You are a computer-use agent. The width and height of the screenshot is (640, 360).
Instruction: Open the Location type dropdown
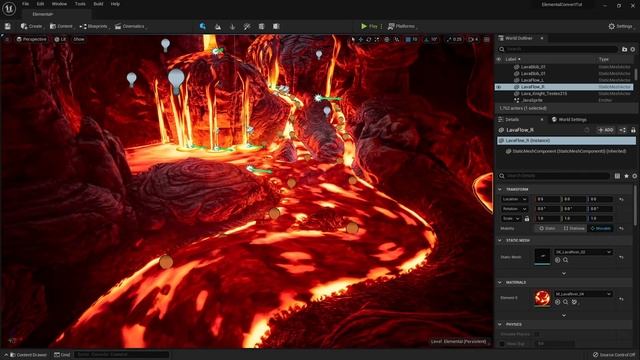514,199
